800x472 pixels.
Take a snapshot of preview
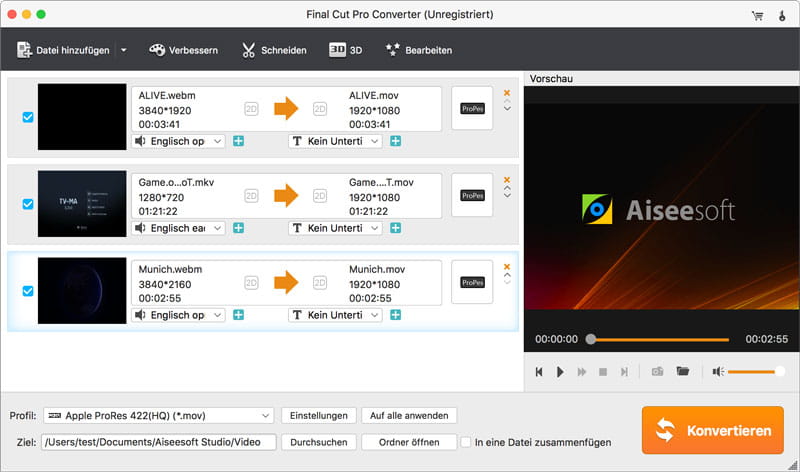(658, 371)
